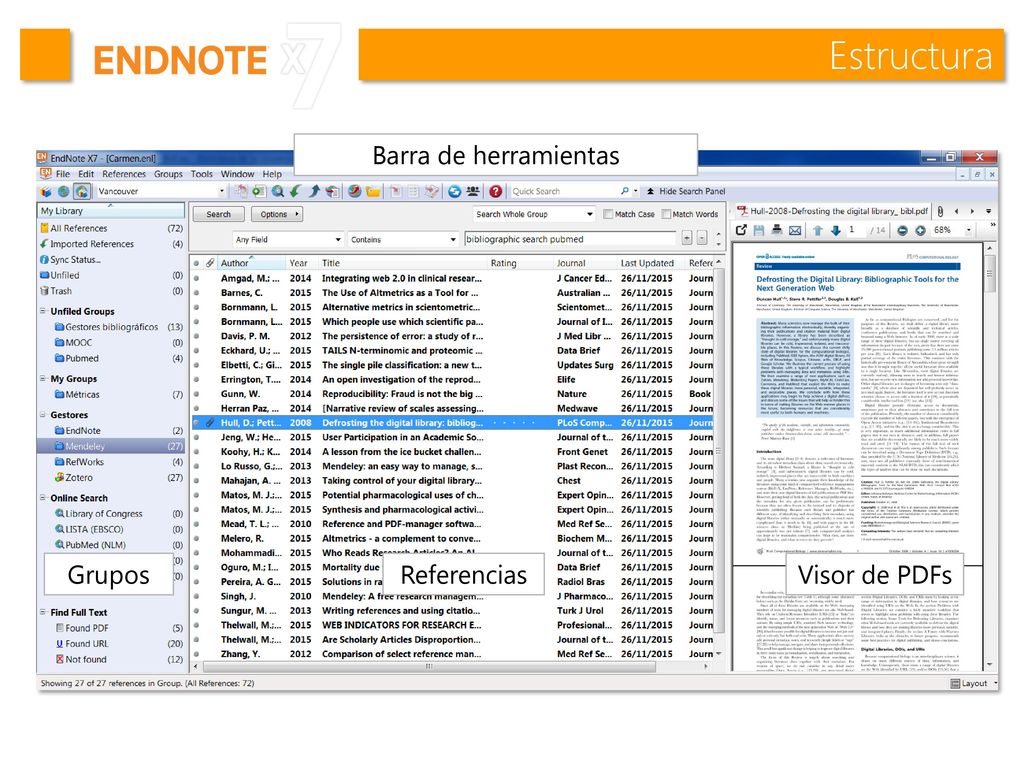The width and height of the screenshot is (1024, 768).
Task: Open the File menu
Action: 63,174
